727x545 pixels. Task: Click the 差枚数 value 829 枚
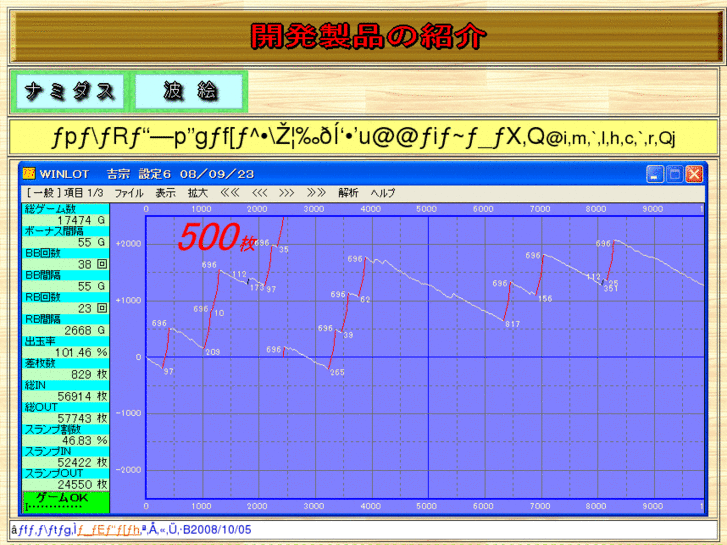coord(89,374)
